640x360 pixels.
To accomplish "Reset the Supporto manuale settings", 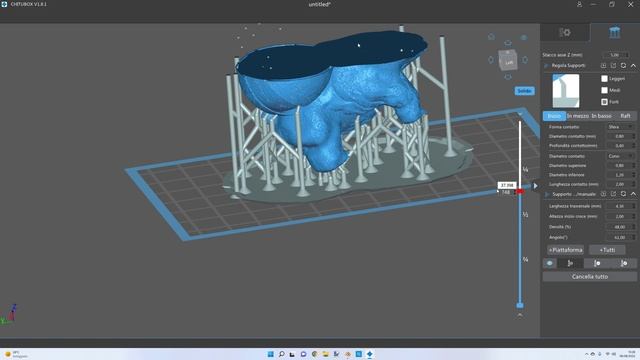I will pos(623,194).
